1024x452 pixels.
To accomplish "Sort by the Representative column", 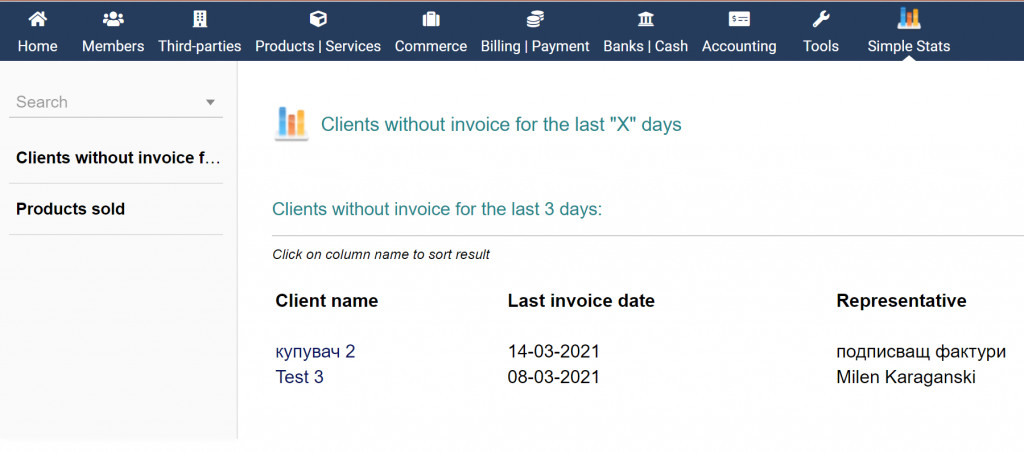I will pos(901,301).
